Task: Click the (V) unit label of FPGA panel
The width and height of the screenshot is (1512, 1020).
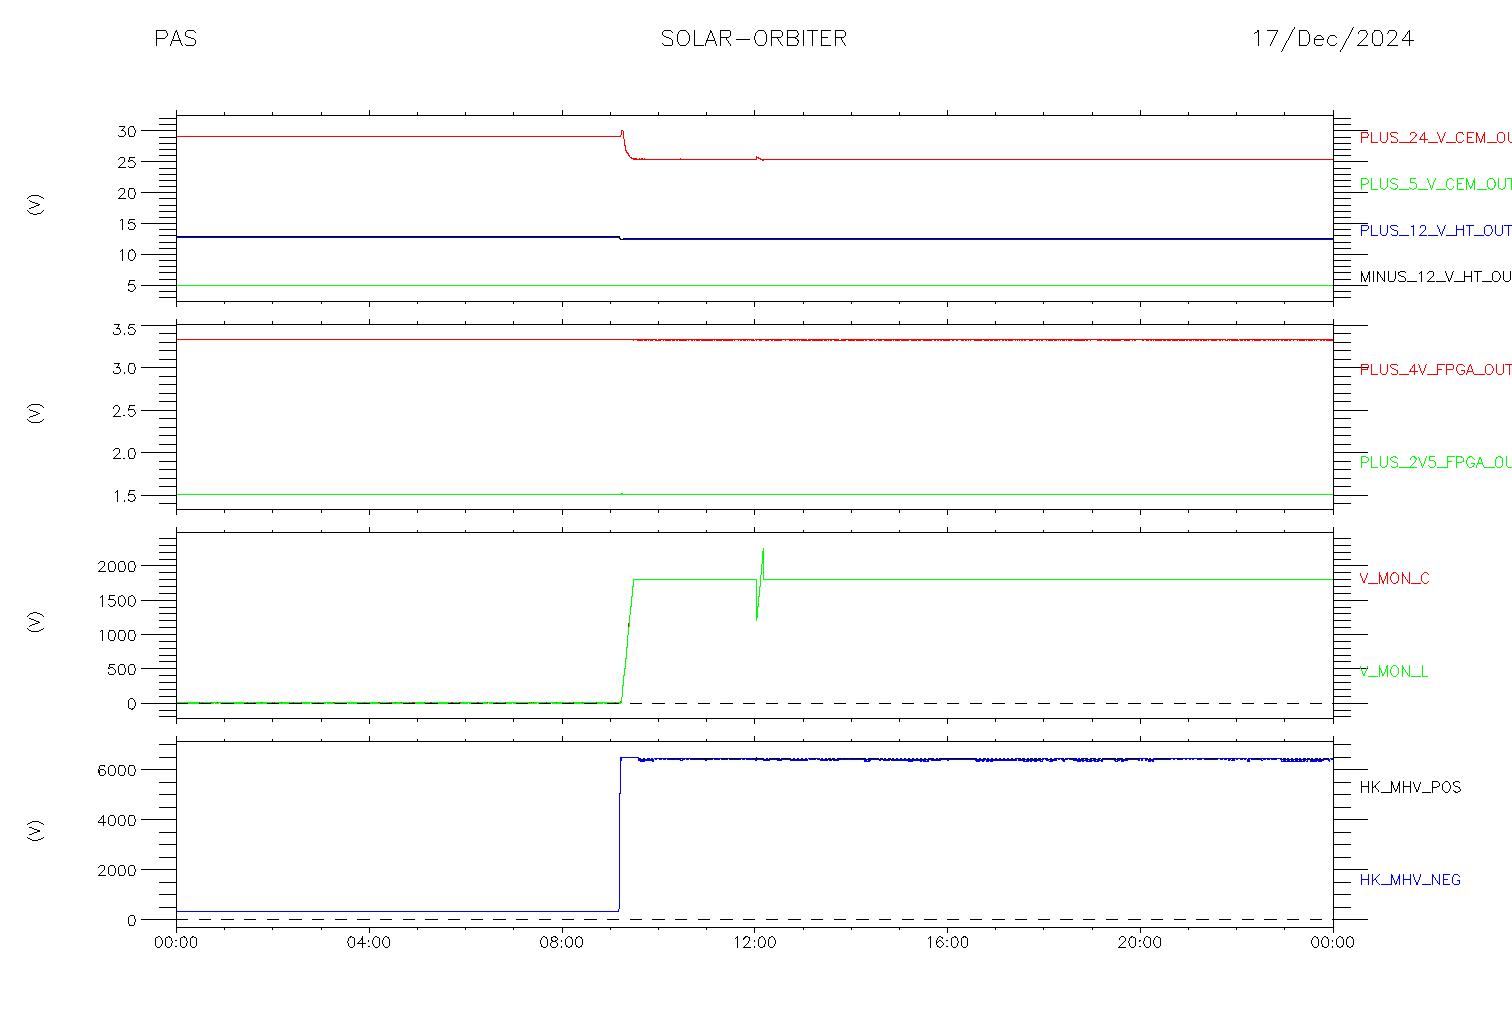Action: [x=36, y=413]
